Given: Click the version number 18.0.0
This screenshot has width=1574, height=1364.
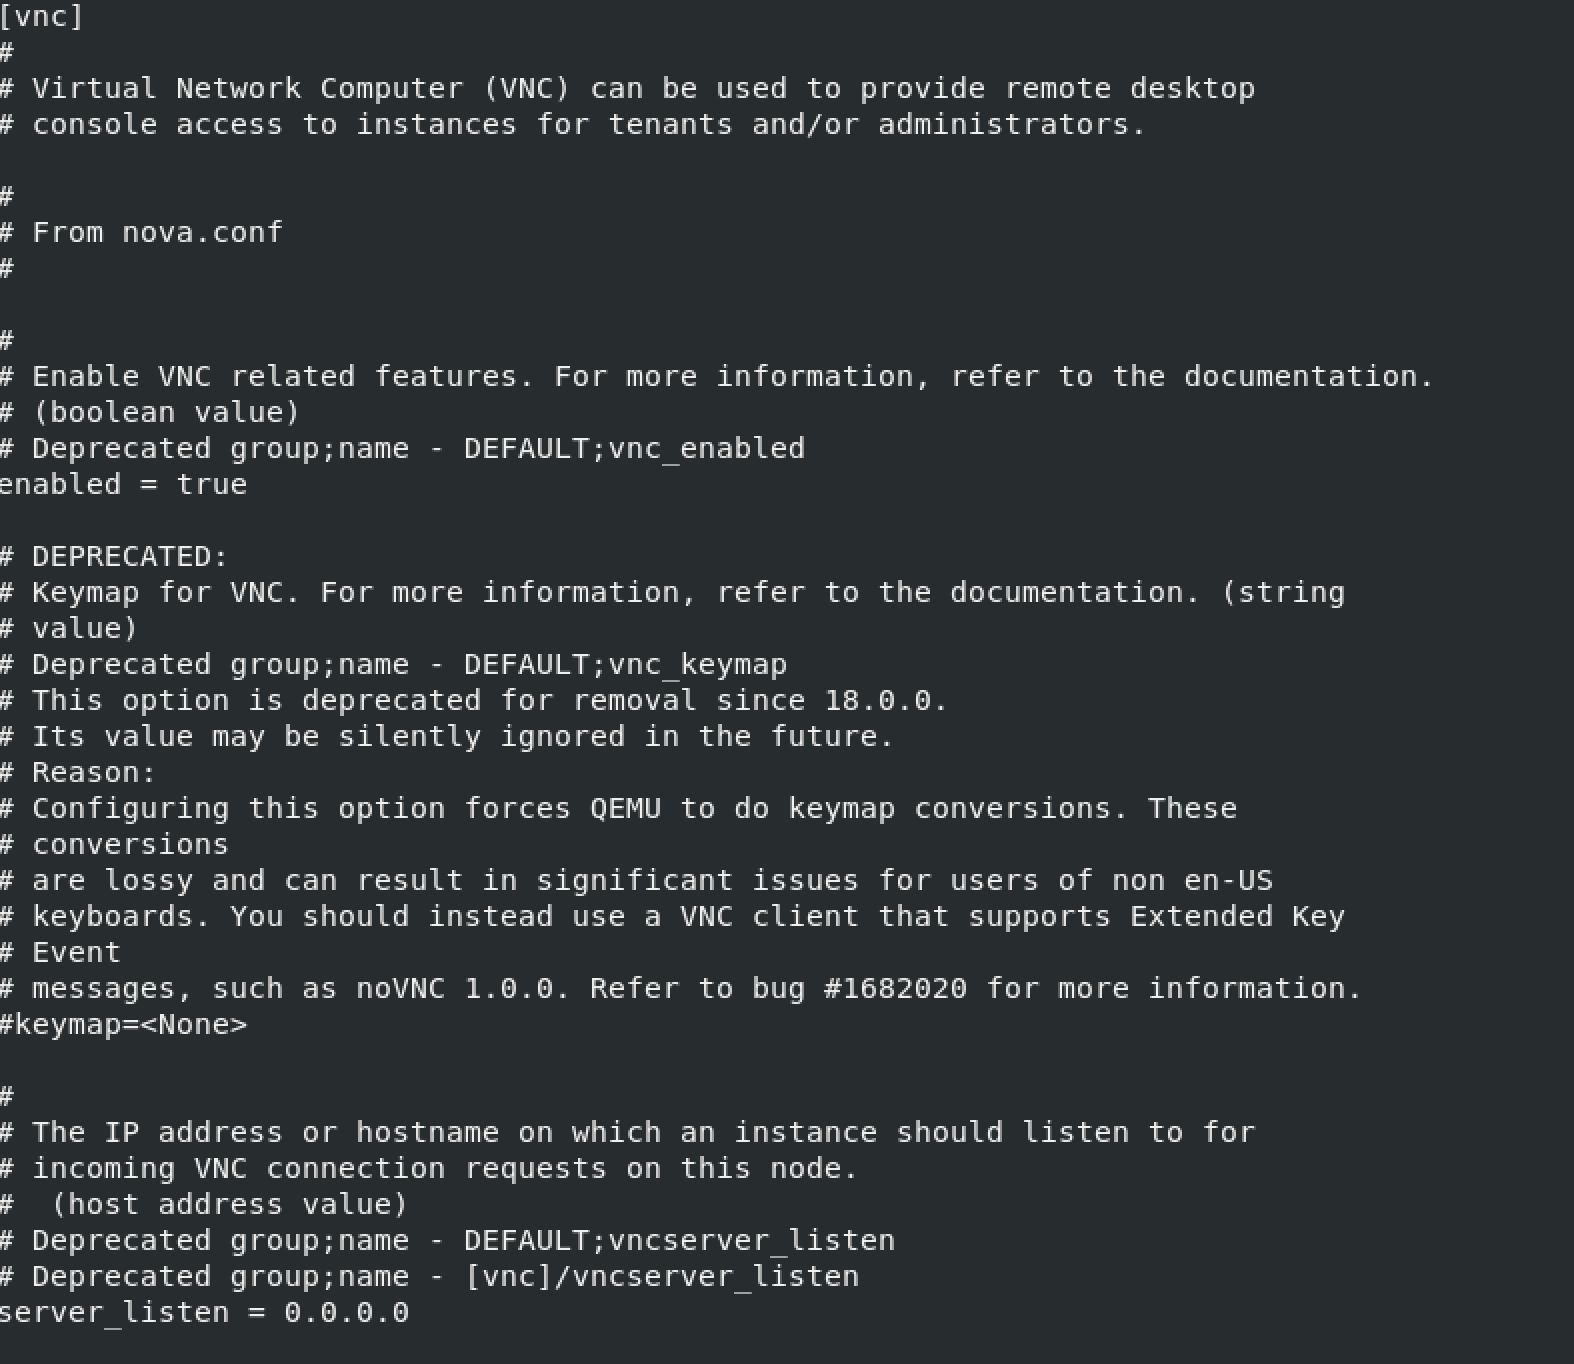Looking at the screenshot, I should pos(878,701).
